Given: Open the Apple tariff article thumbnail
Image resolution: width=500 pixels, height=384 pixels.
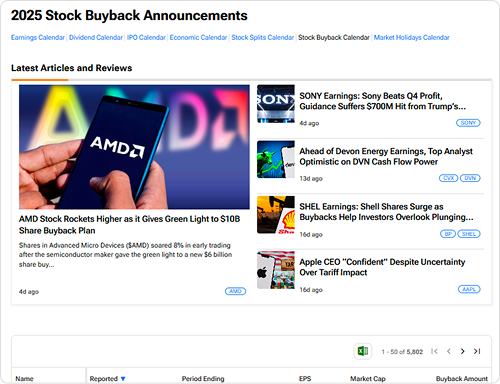Looking at the screenshot, I should [x=276, y=270].
